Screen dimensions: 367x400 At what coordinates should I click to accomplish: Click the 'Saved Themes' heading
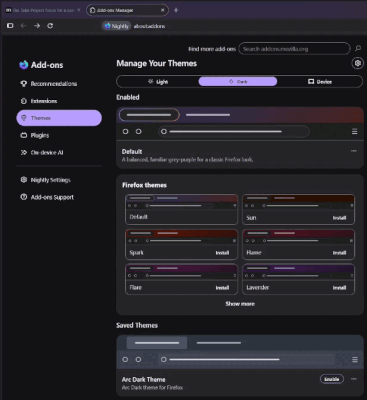[137, 325]
